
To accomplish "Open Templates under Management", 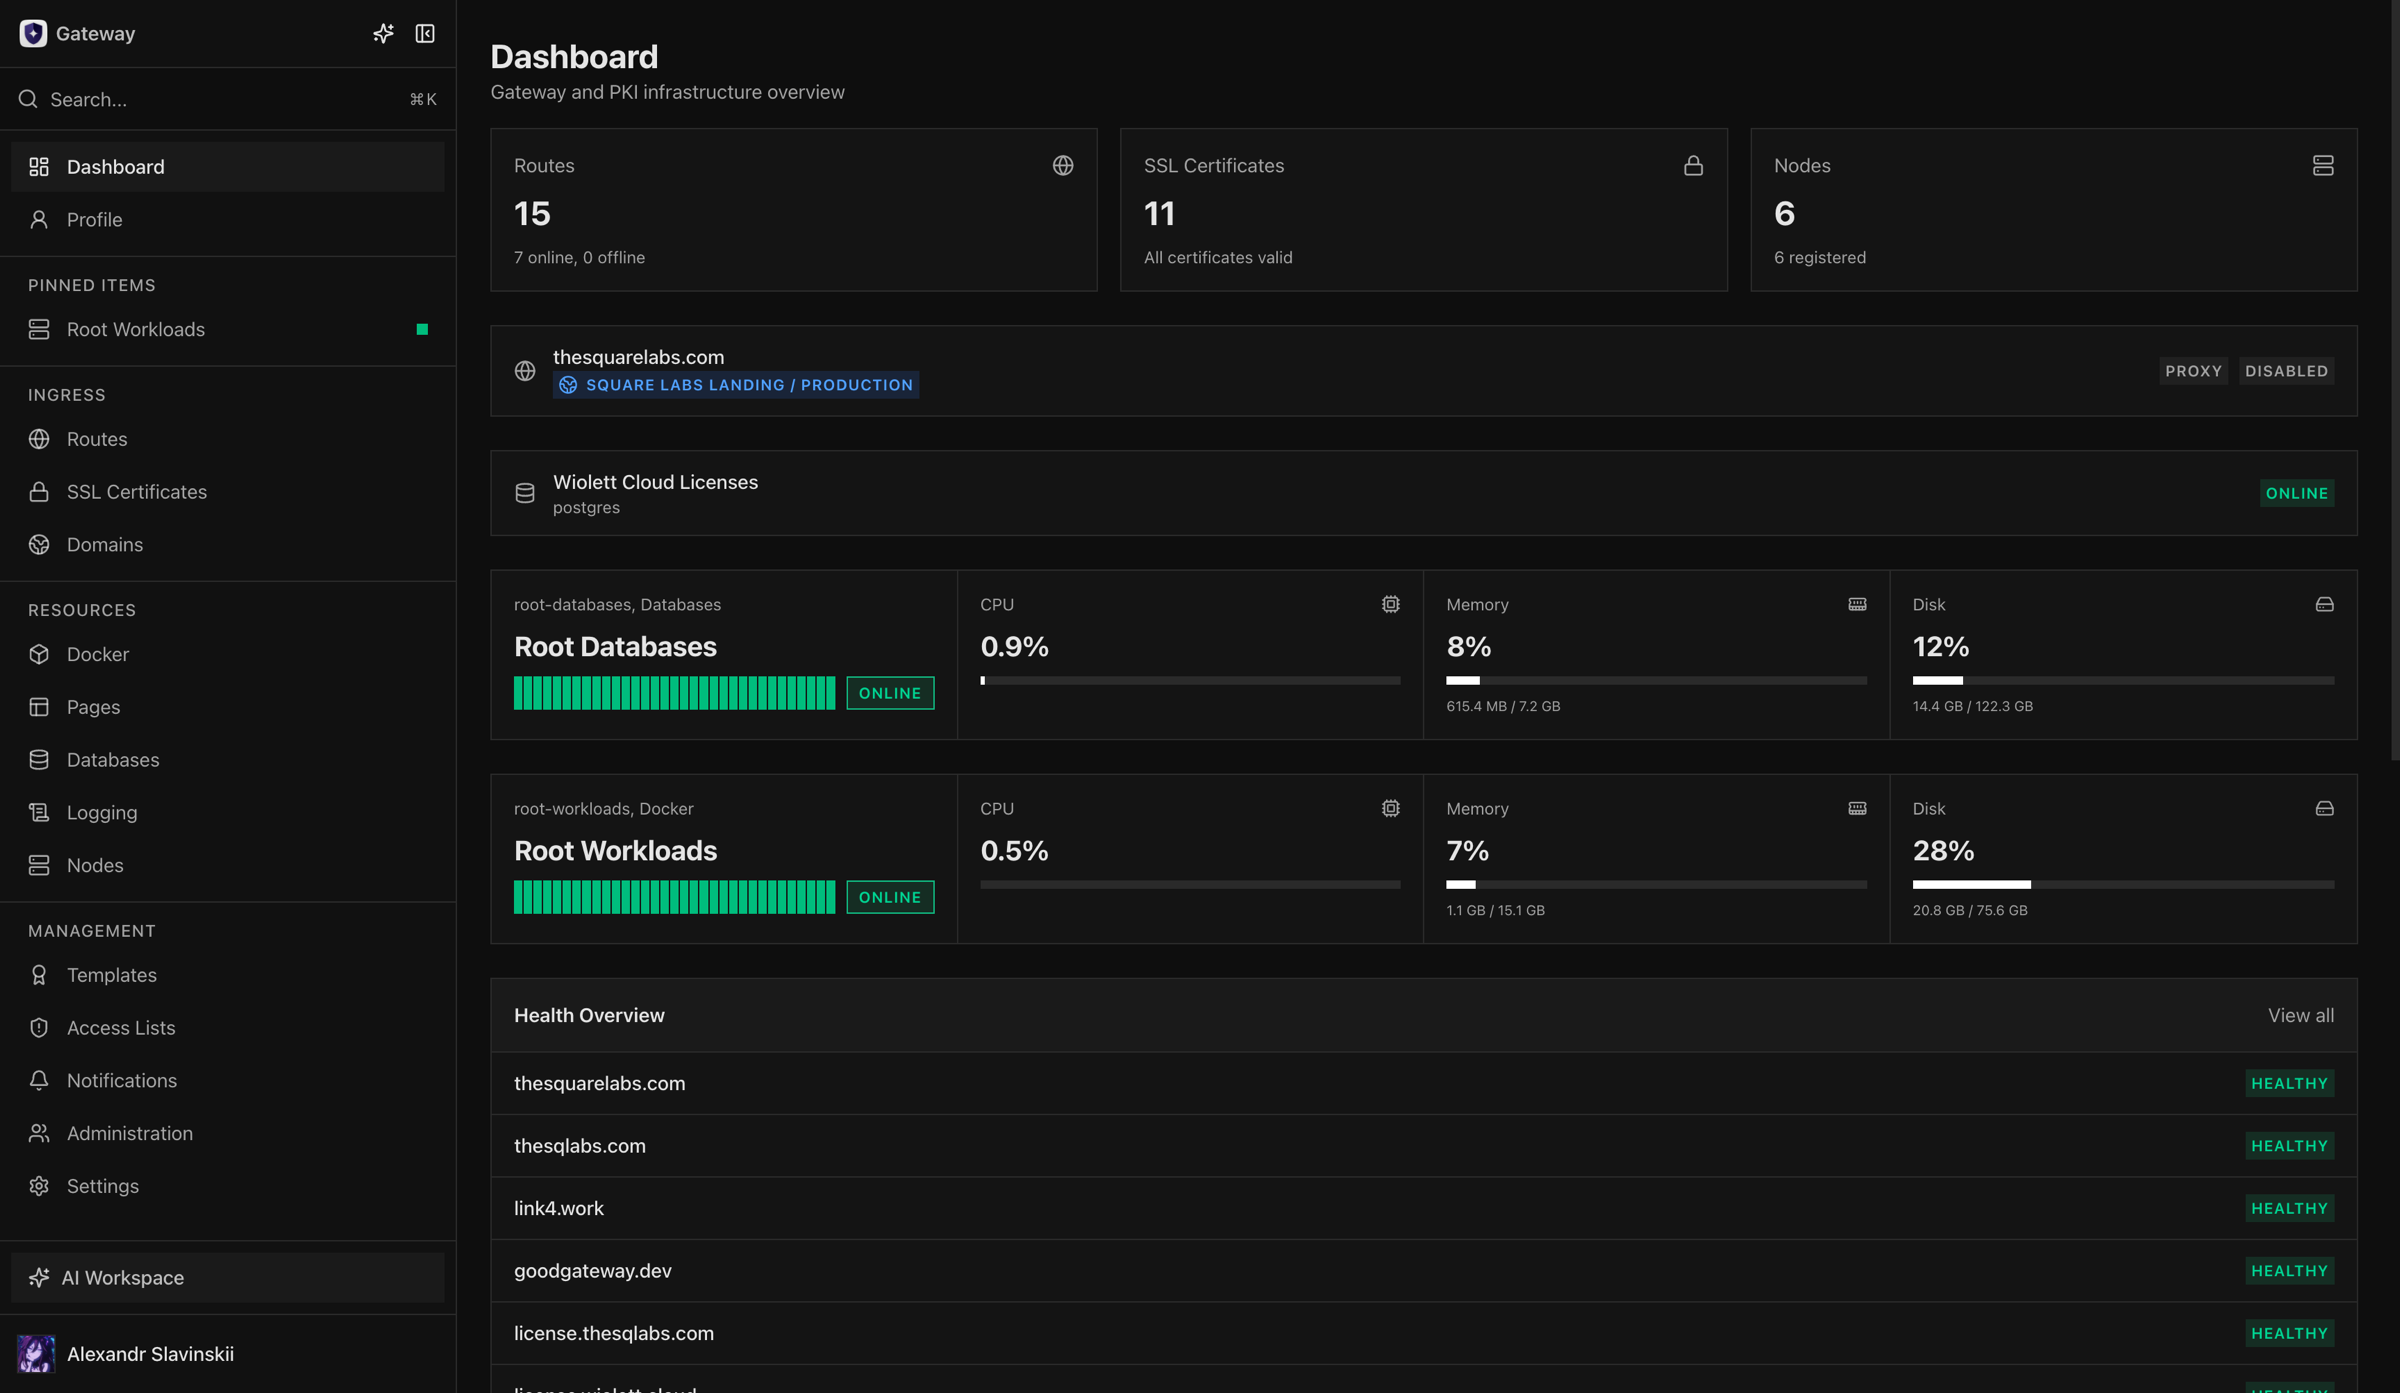I will point(228,975).
